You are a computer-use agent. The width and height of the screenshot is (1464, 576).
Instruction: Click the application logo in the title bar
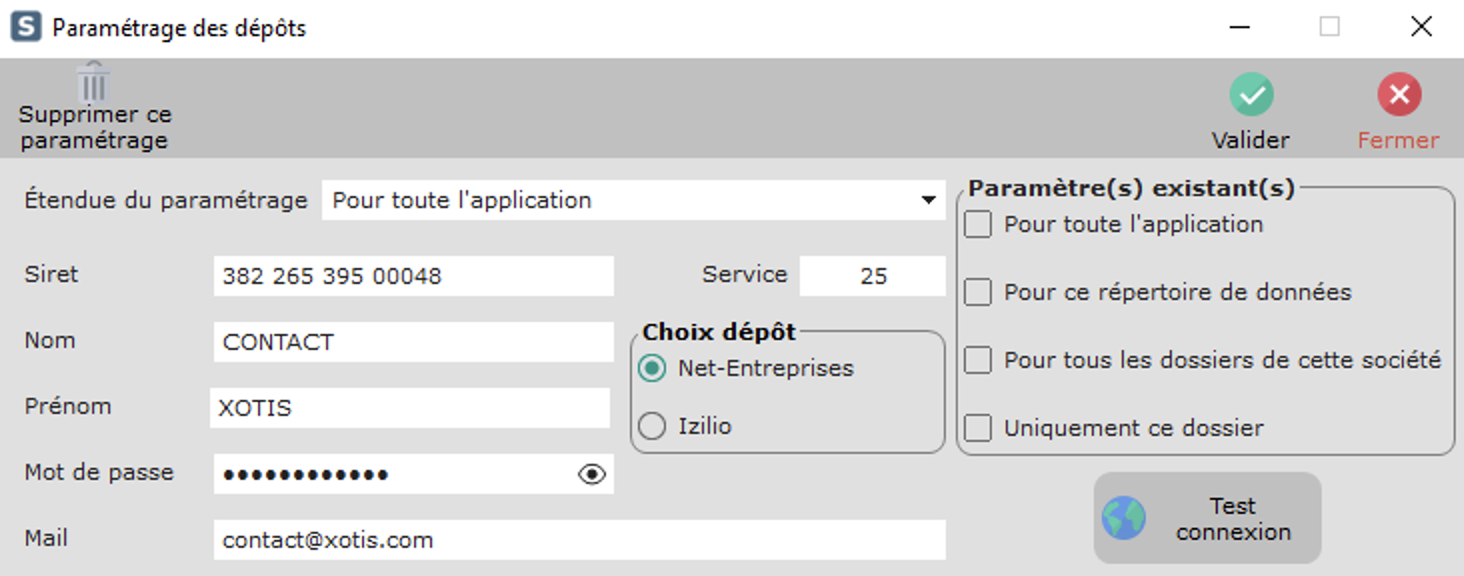pyautogui.click(x=26, y=27)
